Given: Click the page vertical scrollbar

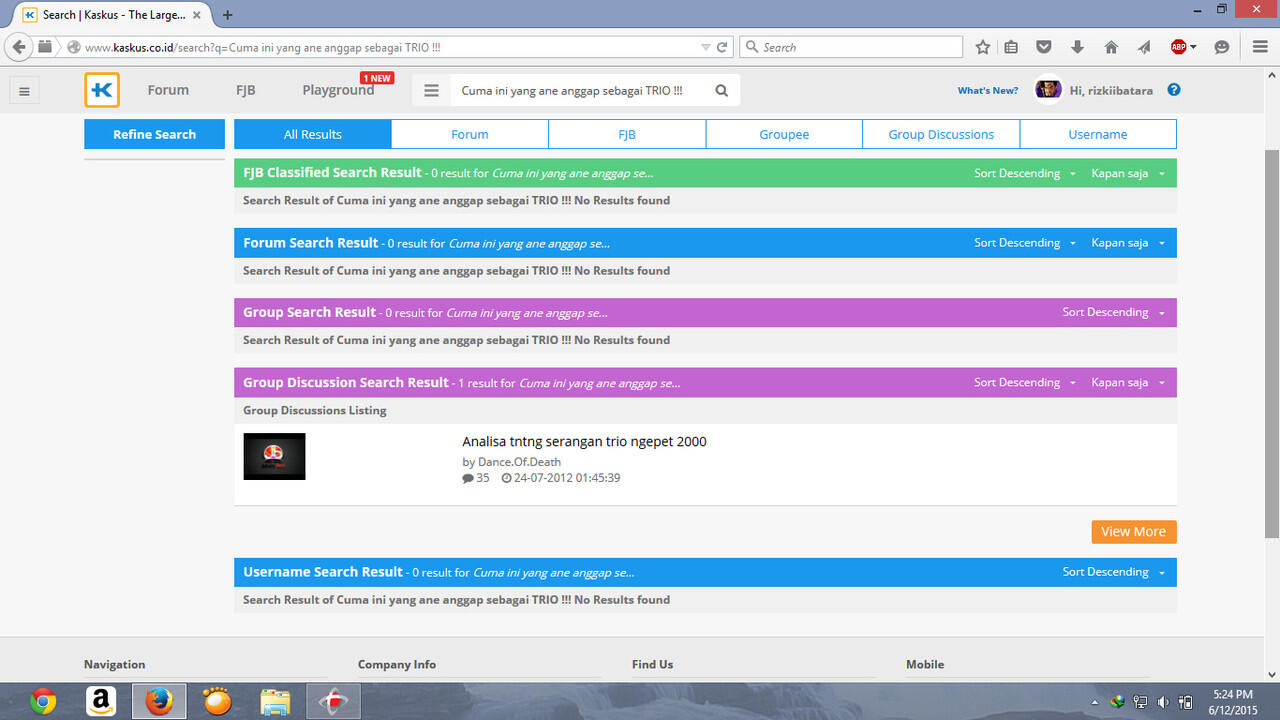Looking at the screenshot, I should [1272, 345].
